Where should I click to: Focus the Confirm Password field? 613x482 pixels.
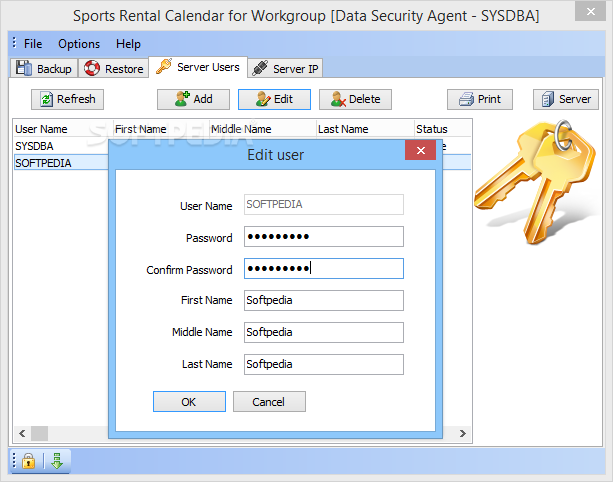(324, 269)
